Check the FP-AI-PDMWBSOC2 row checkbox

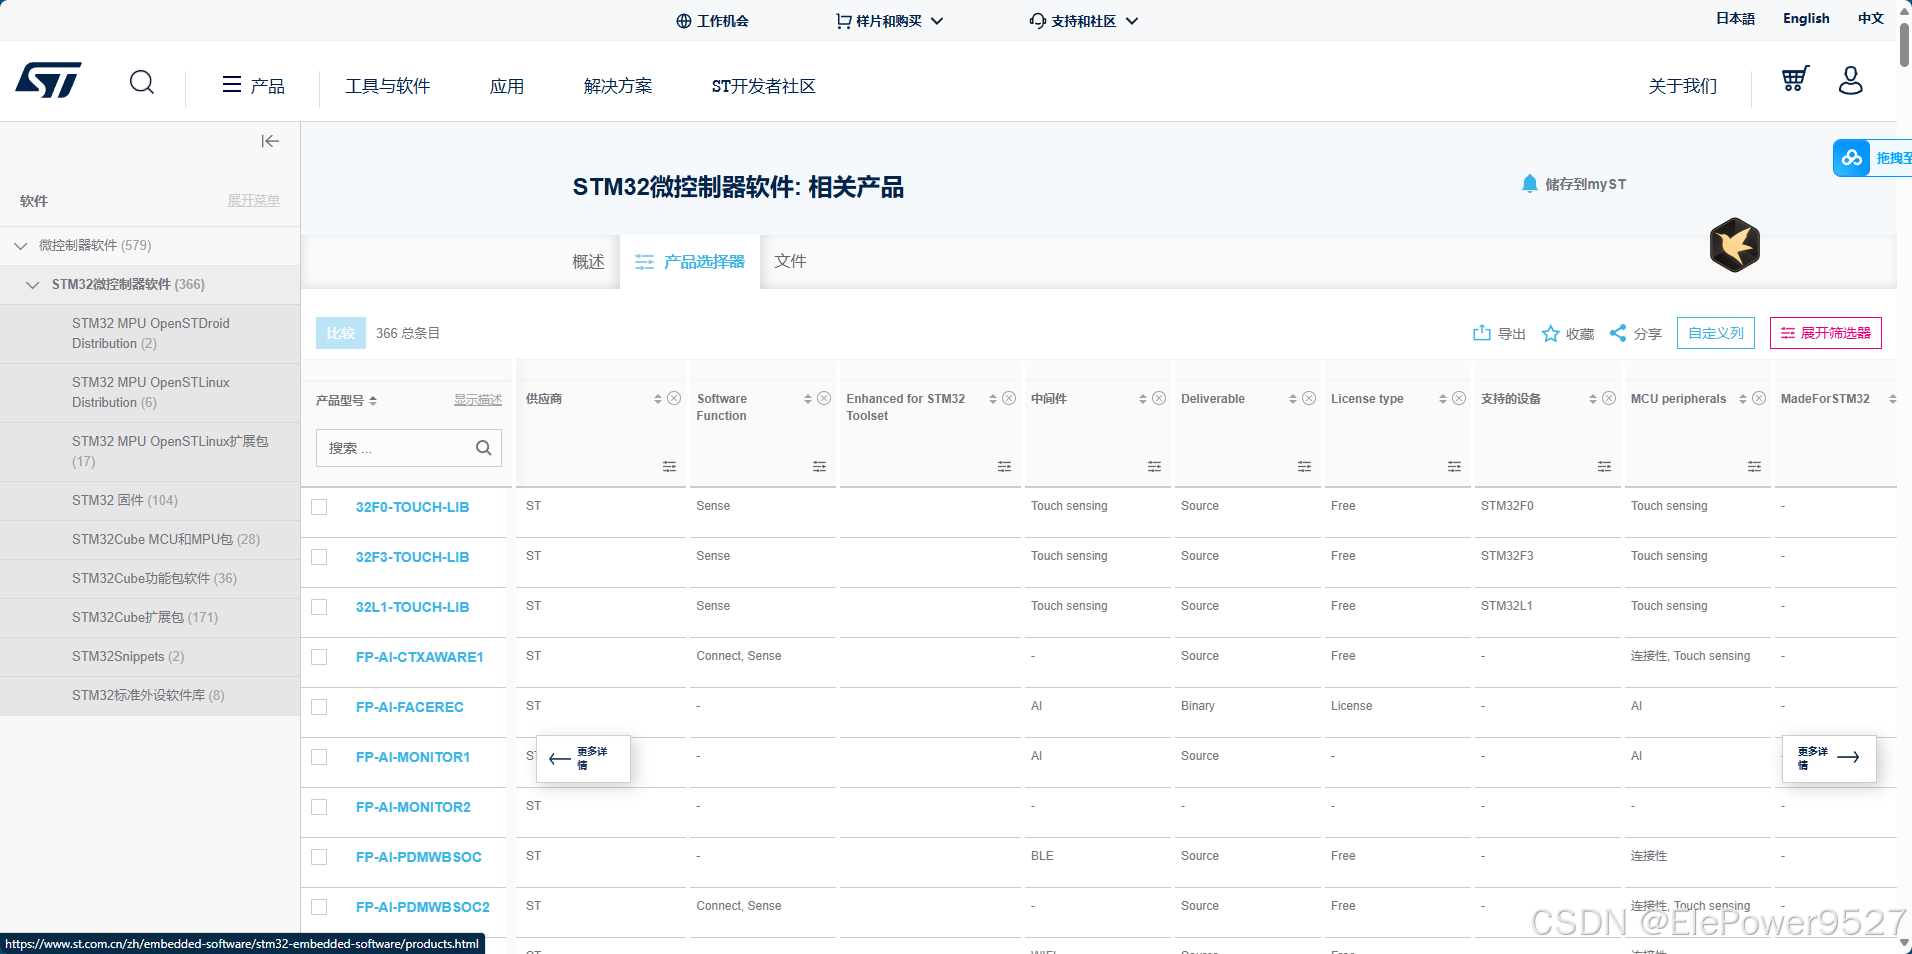319,907
